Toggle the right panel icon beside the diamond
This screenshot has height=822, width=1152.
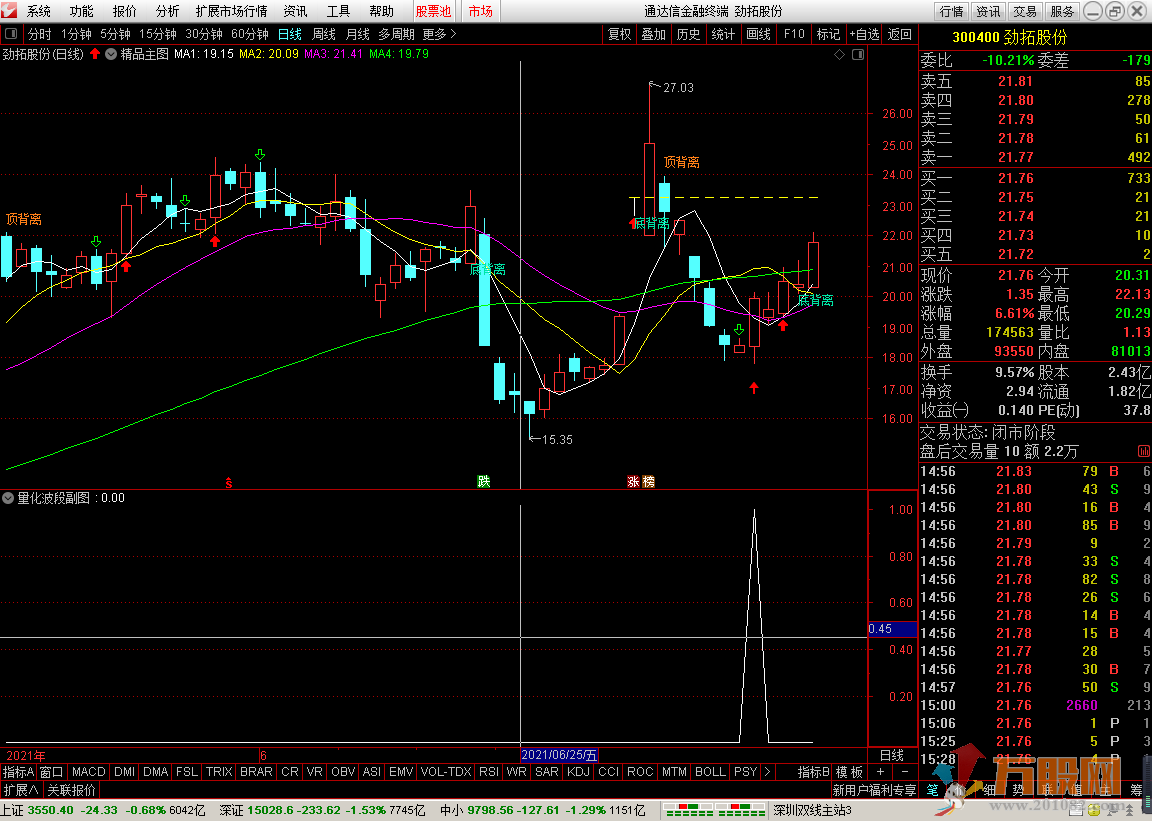[x=857, y=55]
